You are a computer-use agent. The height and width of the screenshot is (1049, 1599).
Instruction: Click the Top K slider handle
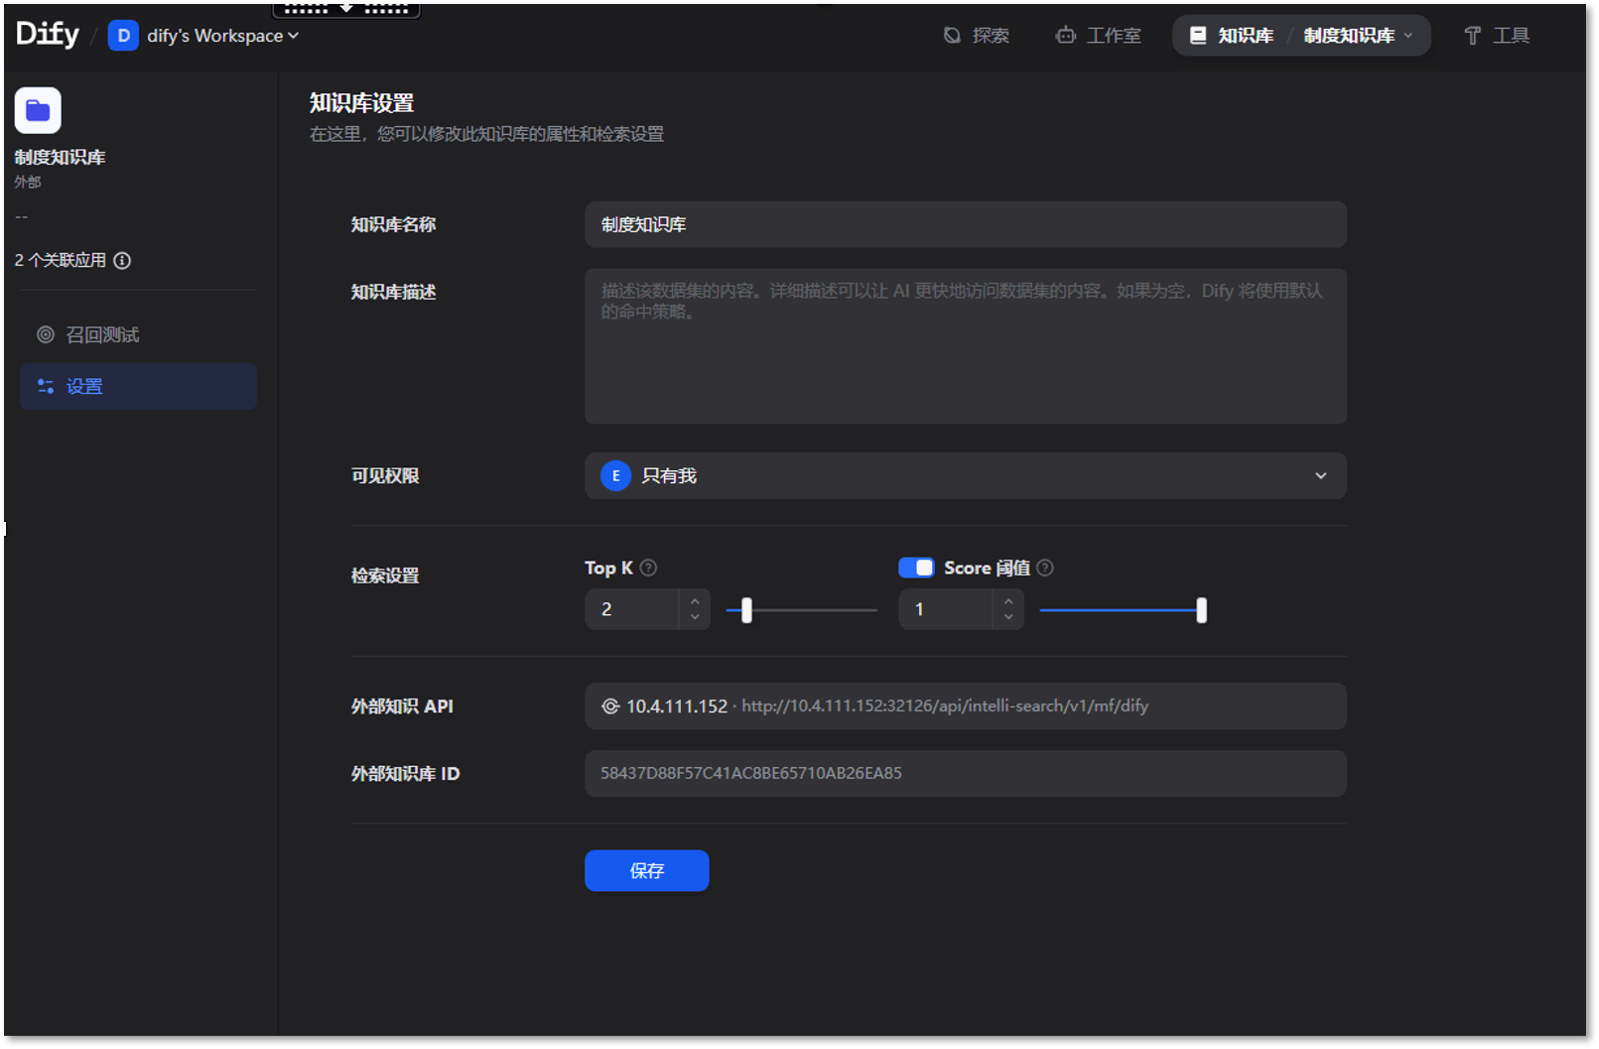point(746,610)
